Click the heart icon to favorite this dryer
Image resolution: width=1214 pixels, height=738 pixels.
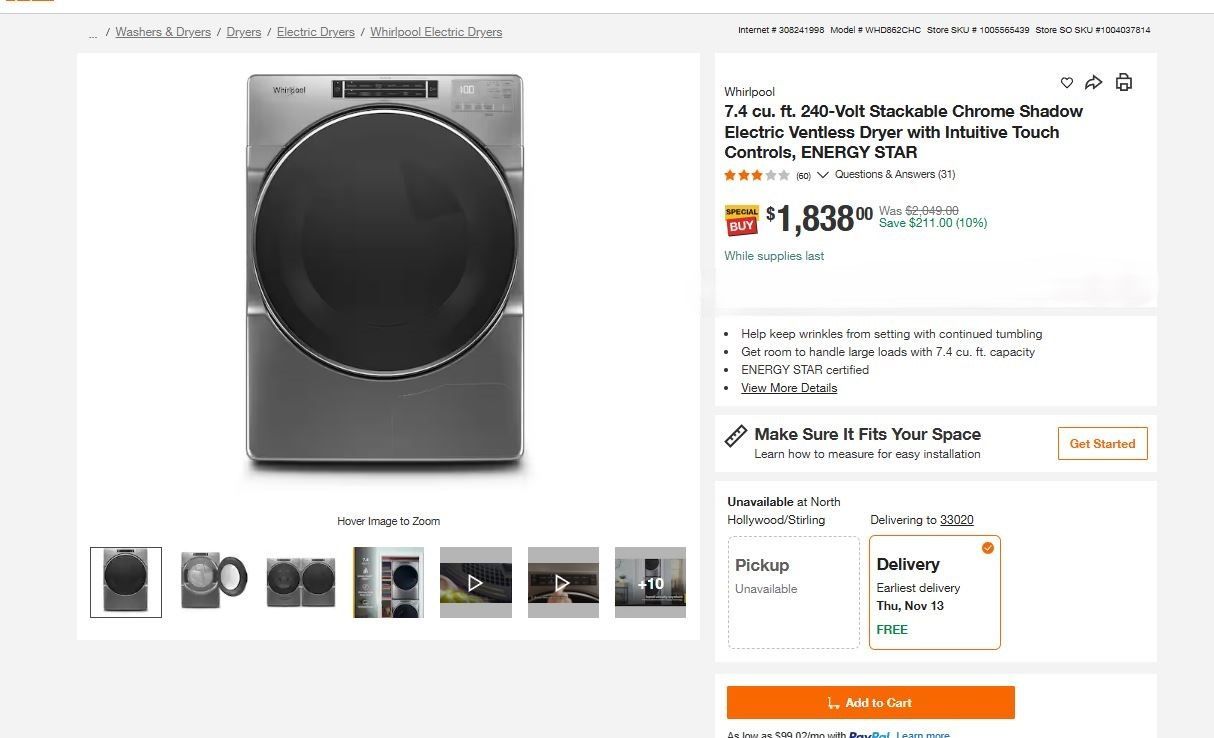pos(1066,83)
